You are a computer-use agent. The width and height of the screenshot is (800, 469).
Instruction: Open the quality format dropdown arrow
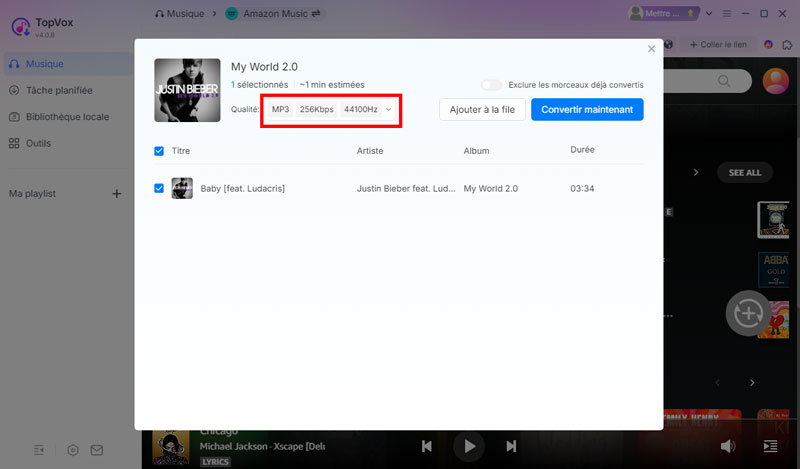point(388,109)
